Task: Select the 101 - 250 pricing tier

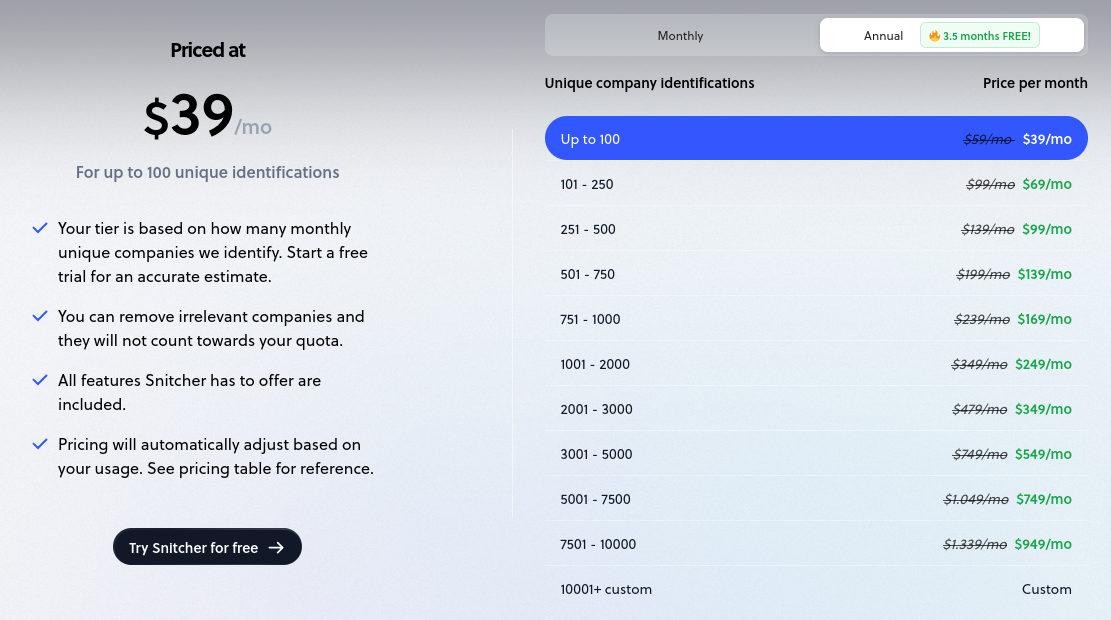Action: click(816, 184)
